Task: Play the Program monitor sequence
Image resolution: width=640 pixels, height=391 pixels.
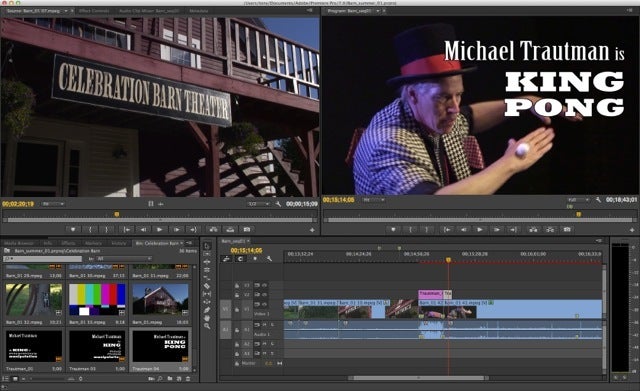Action: click(x=480, y=230)
